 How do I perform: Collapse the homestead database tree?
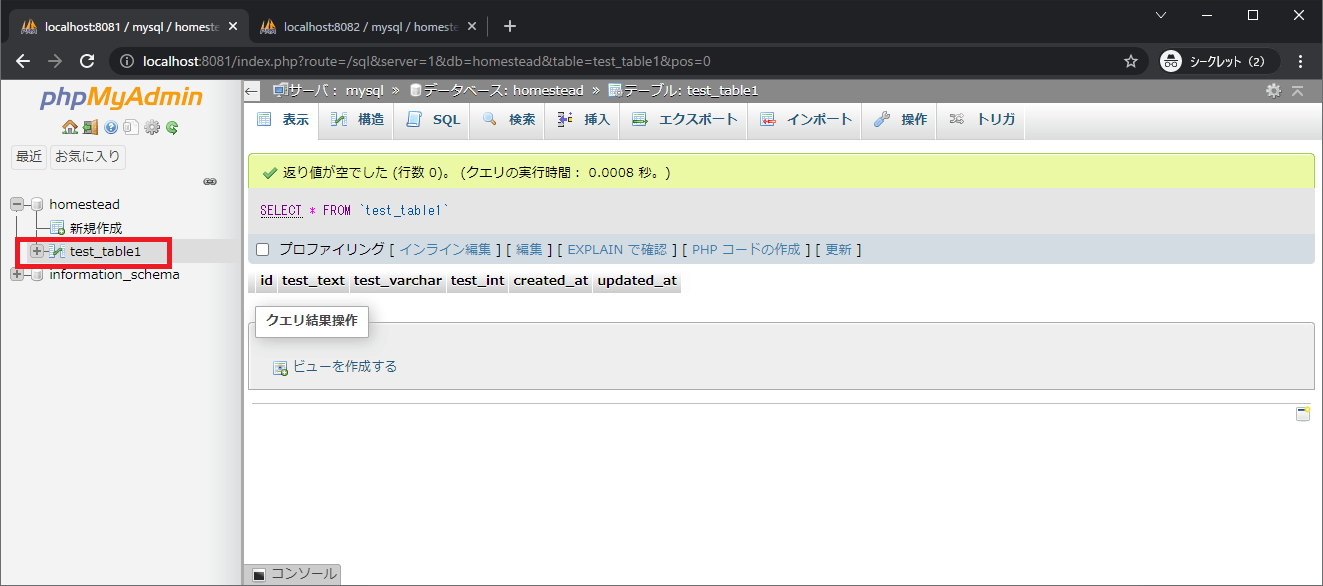pyautogui.click(x=17, y=204)
